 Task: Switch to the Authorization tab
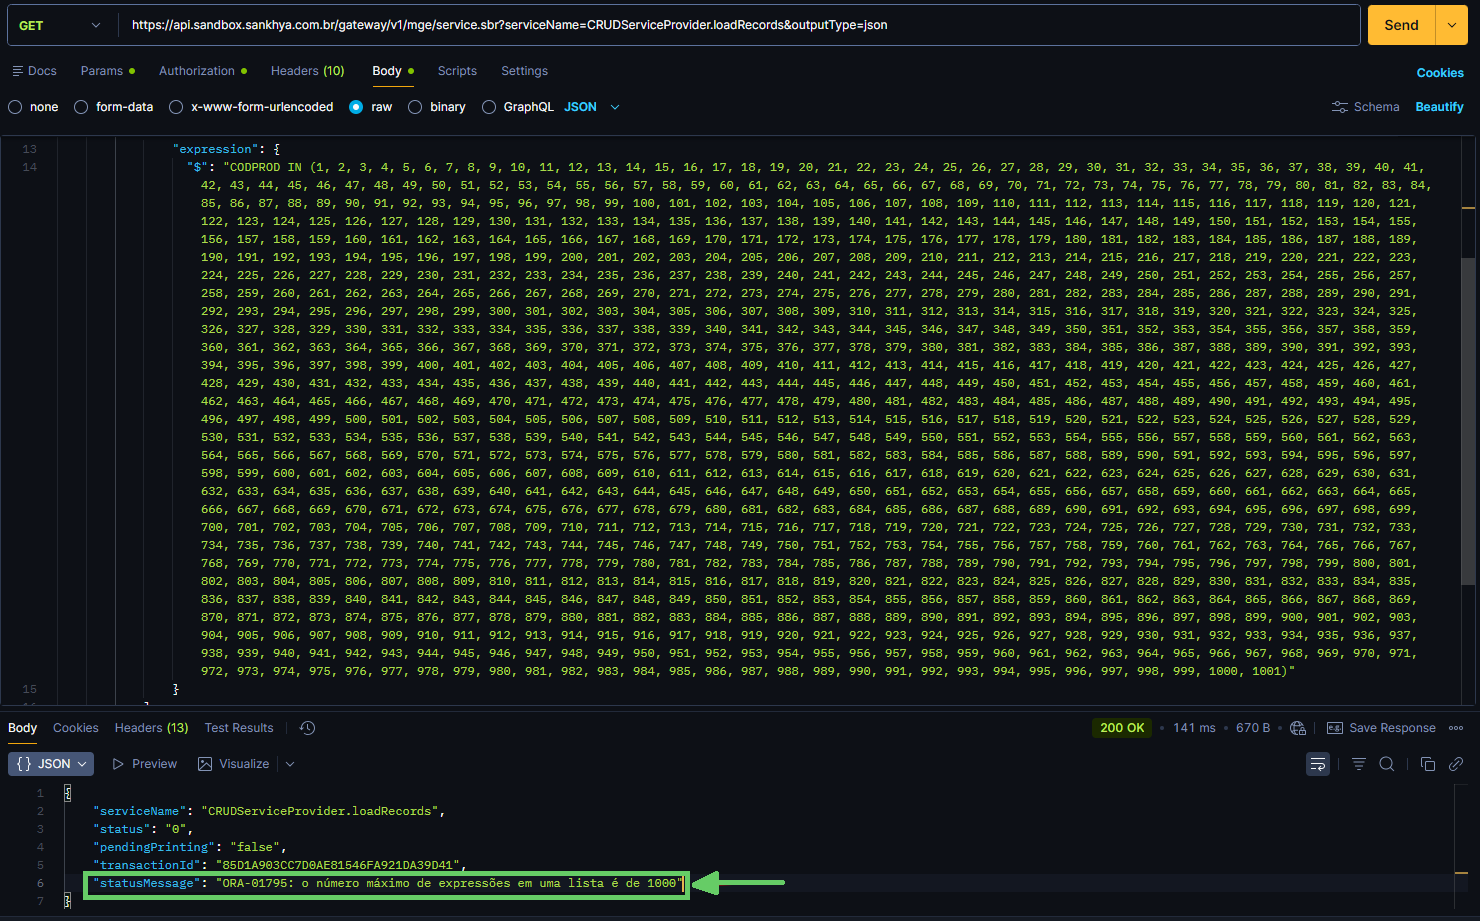pos(203,71)
